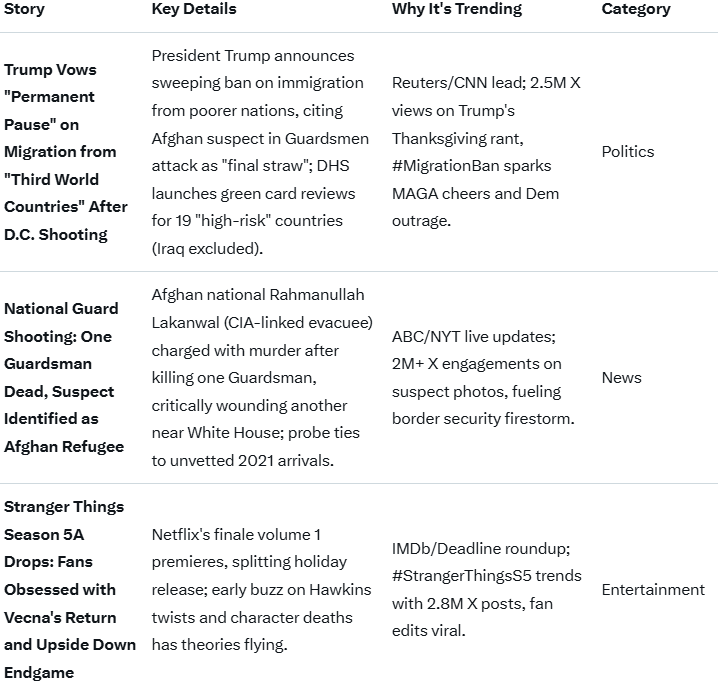The width and height of the screenshot is (723, 682).
Task: Click the border security firestorm text
Action: [483, 419]
